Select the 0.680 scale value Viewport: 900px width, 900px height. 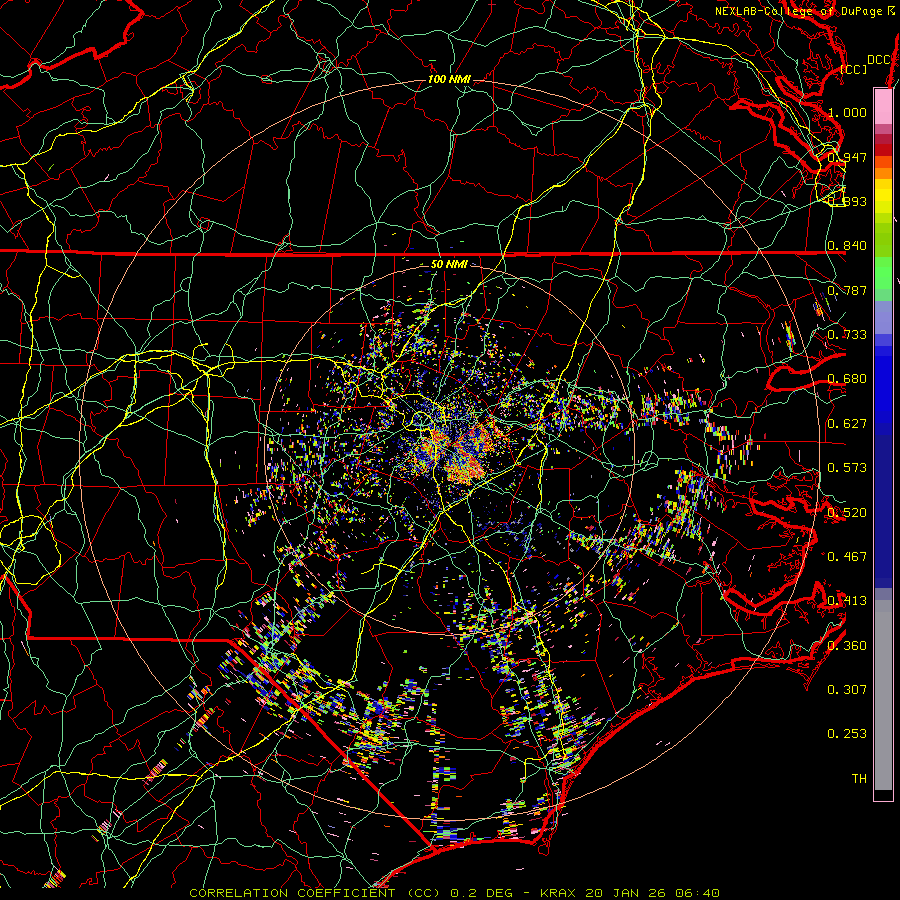click(847, 379)
